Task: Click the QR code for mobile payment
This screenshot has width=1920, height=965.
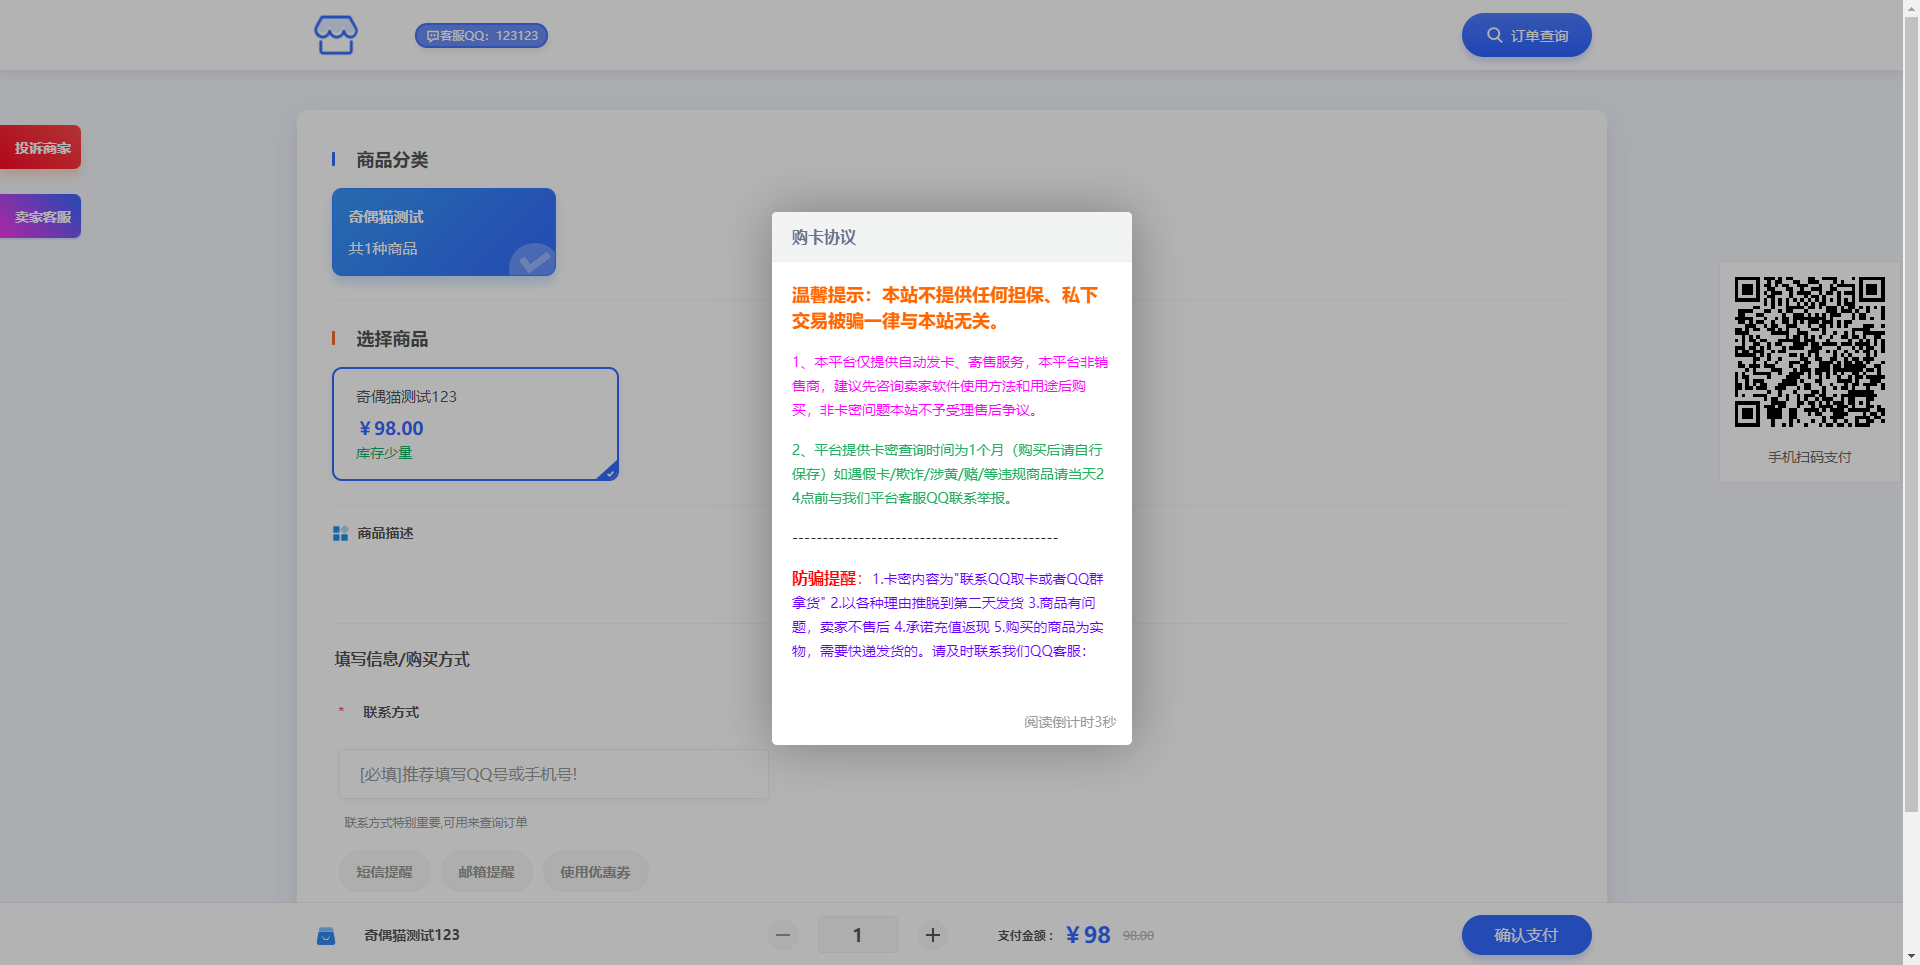Action: [1809, 352]
